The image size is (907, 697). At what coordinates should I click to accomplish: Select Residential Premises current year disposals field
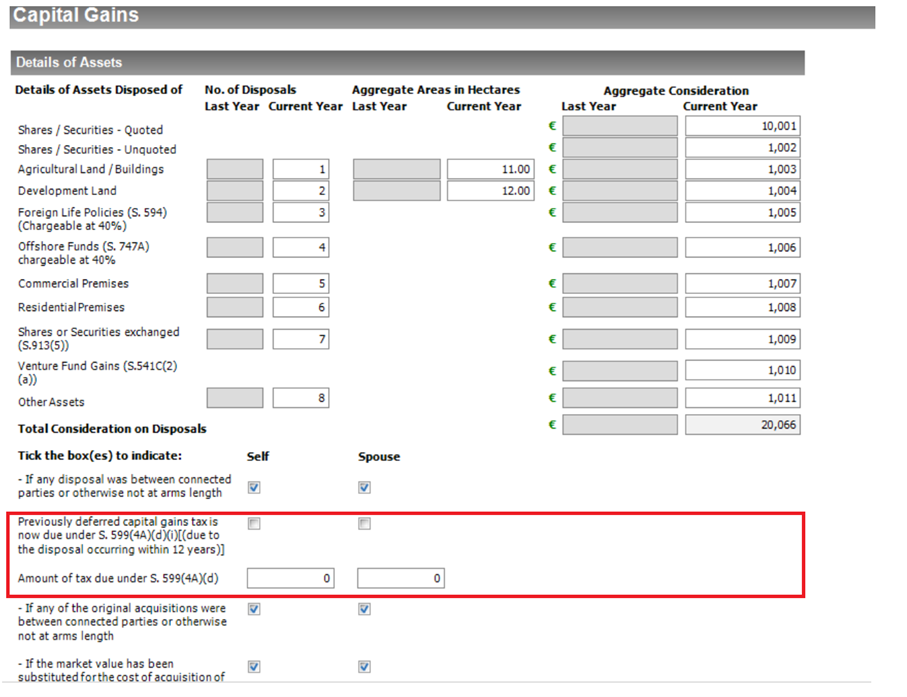(x=301, y=307)
